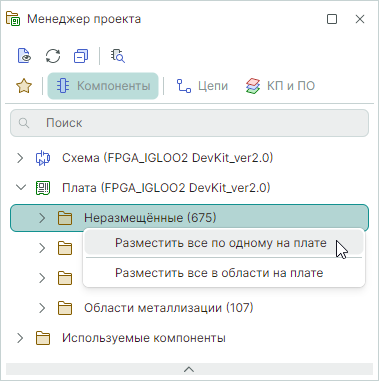Select the Области металлизации (107) row

pyautogui.click(x=189, y=308)
